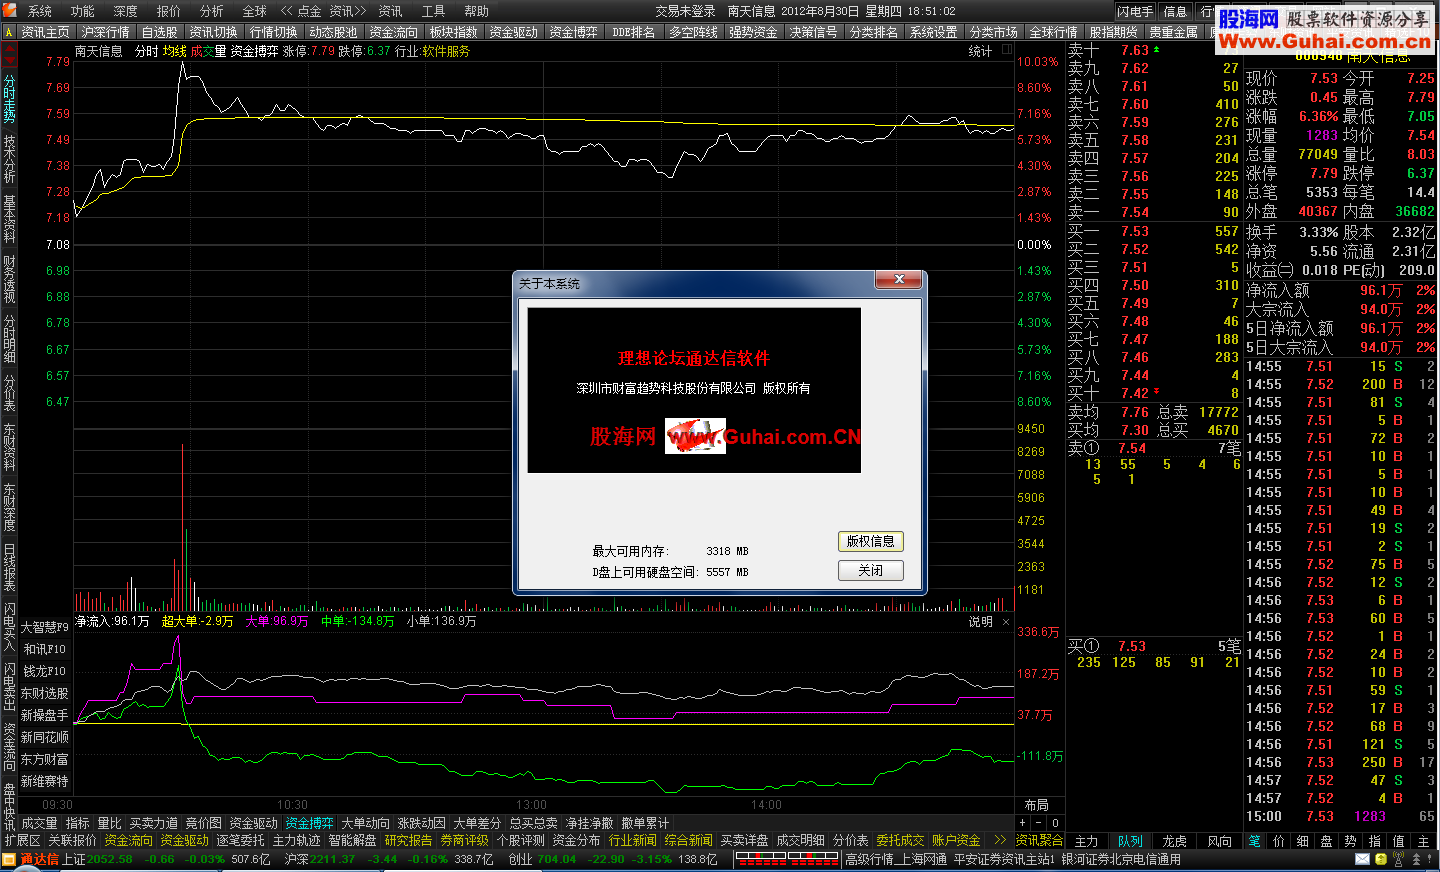Switch to 涨跌动因 indicator tab
The width and height of the screenshot is (1440, 872).
pos(422,823)
